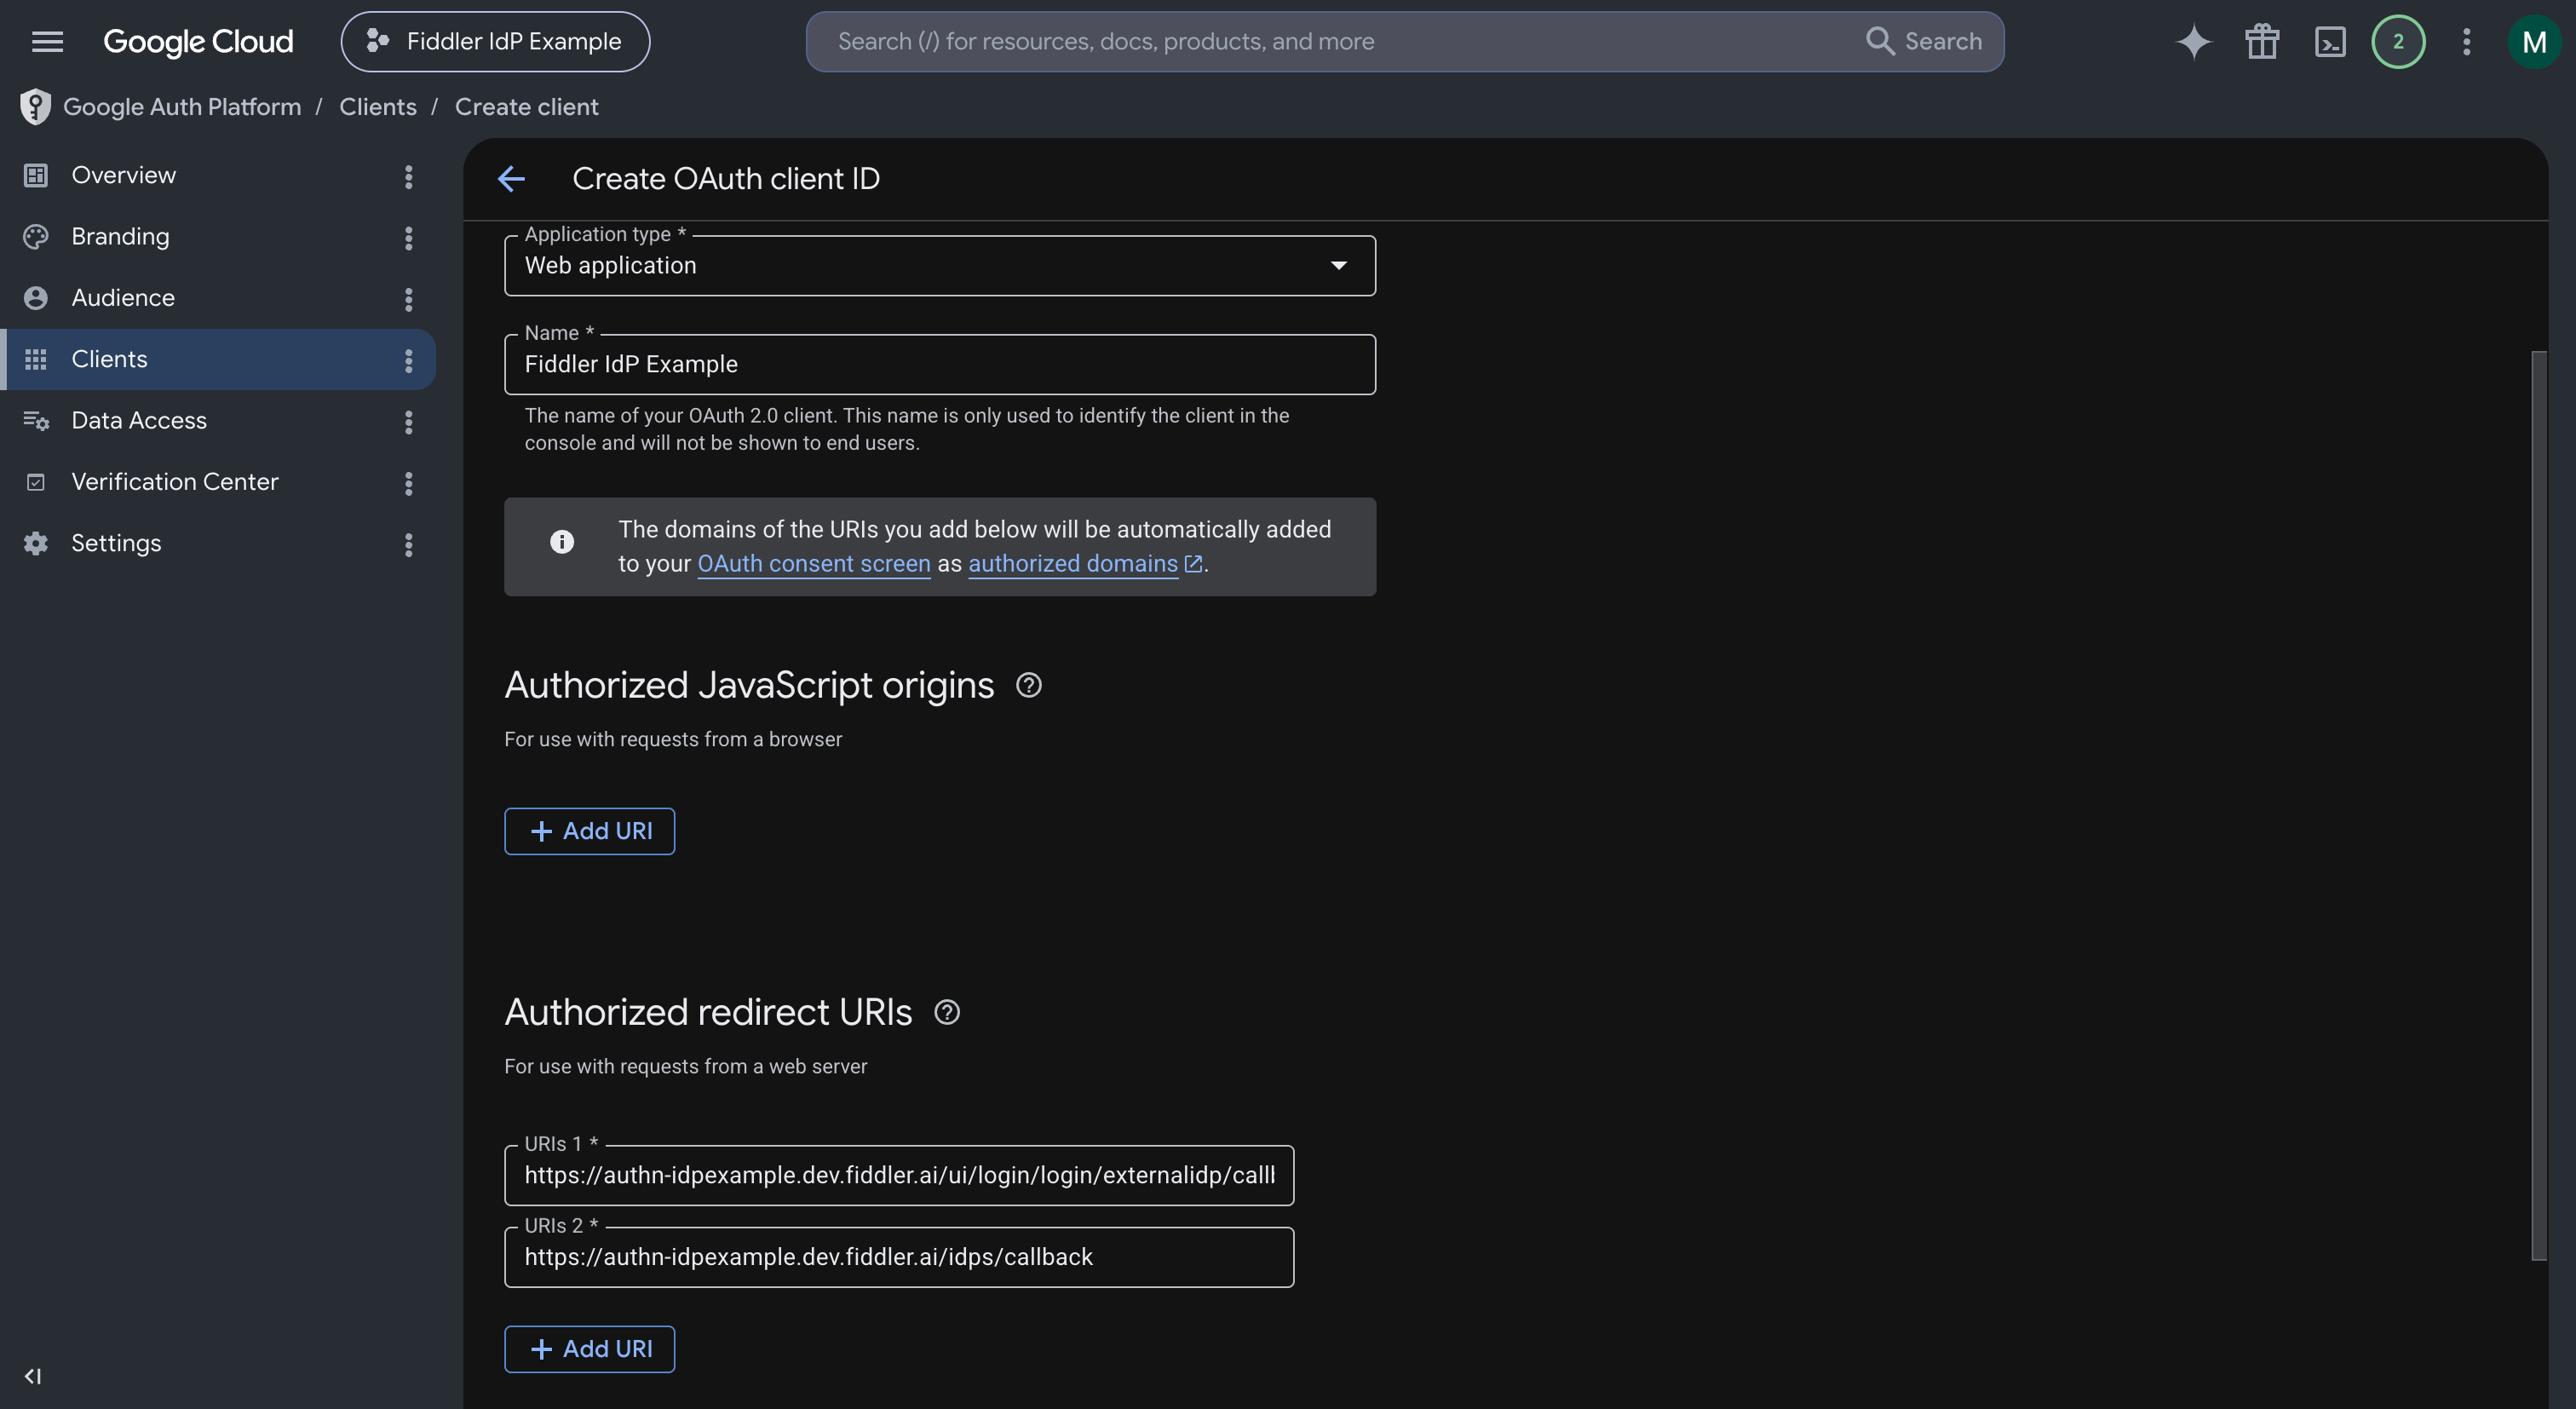The width and height of the screenshot is (2576, 1409).
Task: Collapse the sidebar with bottom-left arrow icon
Action: pos(33,1376)
